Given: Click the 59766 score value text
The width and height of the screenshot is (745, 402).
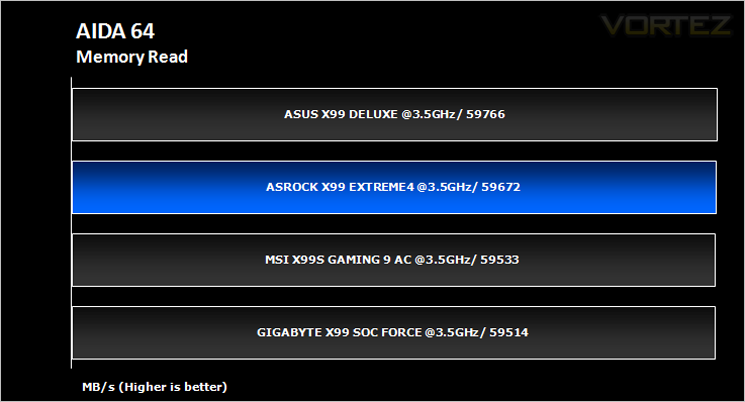Looking at the screenshot, I should click(485, 114).
